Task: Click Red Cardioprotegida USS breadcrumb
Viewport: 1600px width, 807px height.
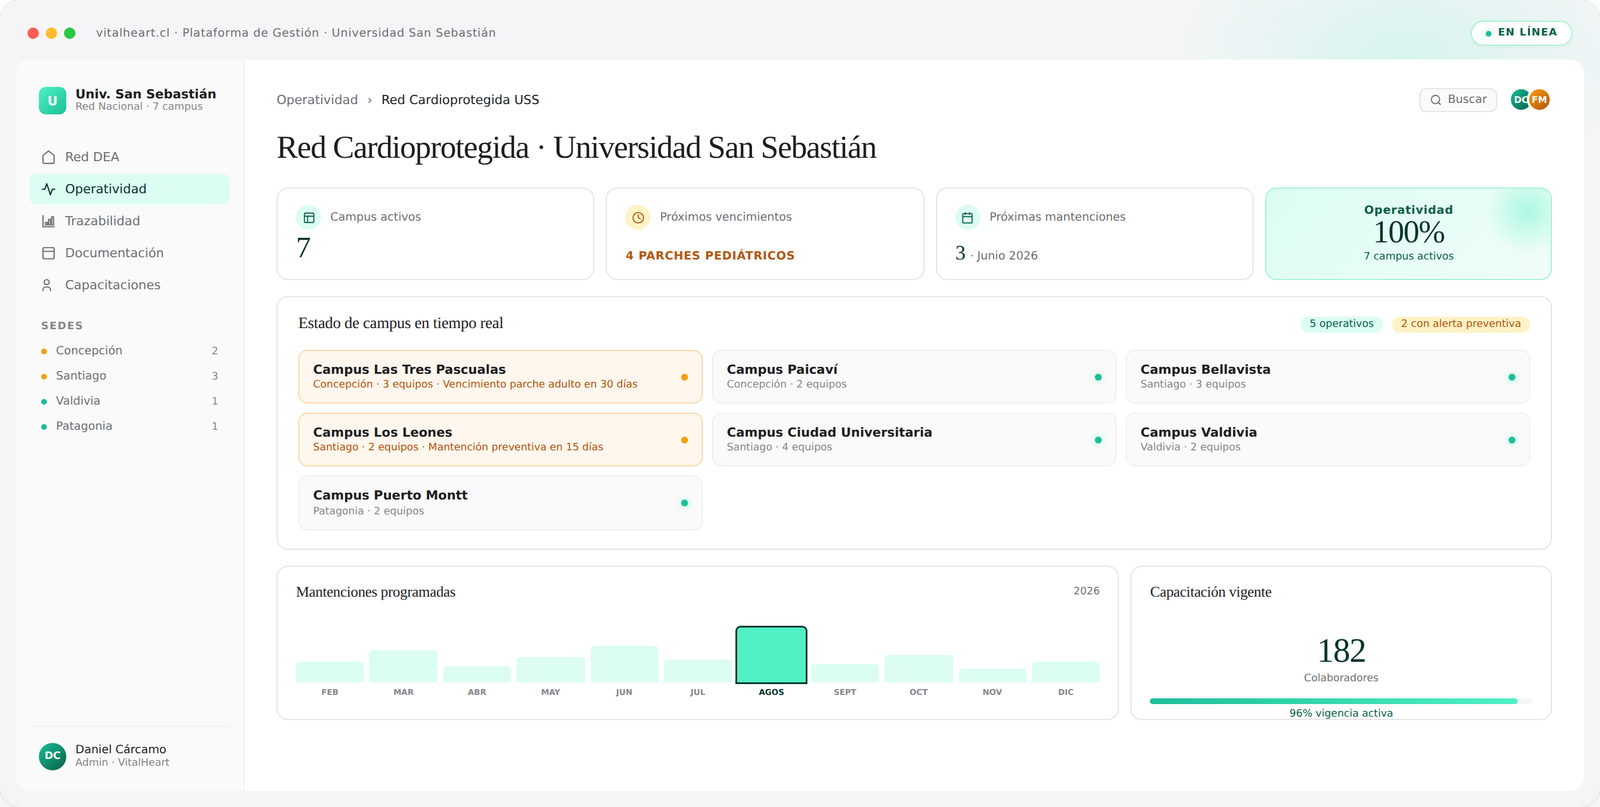Action: 460,100
